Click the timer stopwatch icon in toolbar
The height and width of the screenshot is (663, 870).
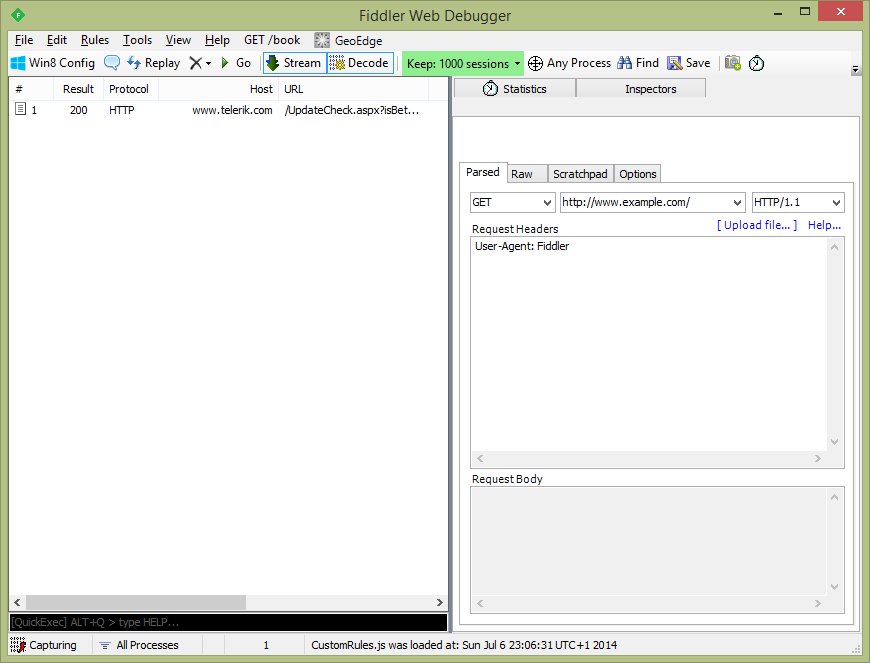[757, 63]
